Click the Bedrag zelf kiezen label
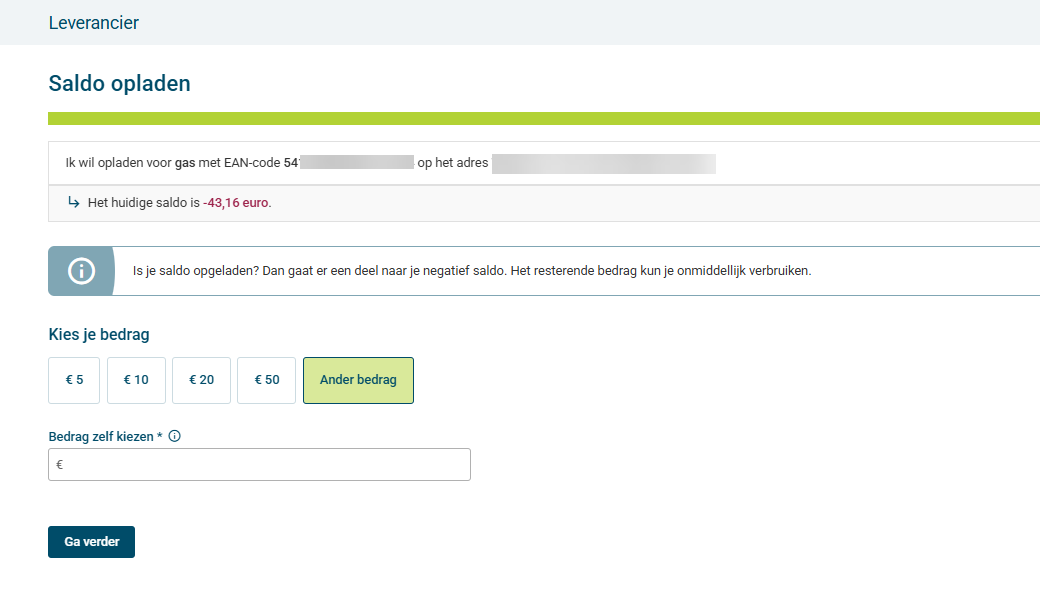1040x615 pixels. (x=105, y=436)
